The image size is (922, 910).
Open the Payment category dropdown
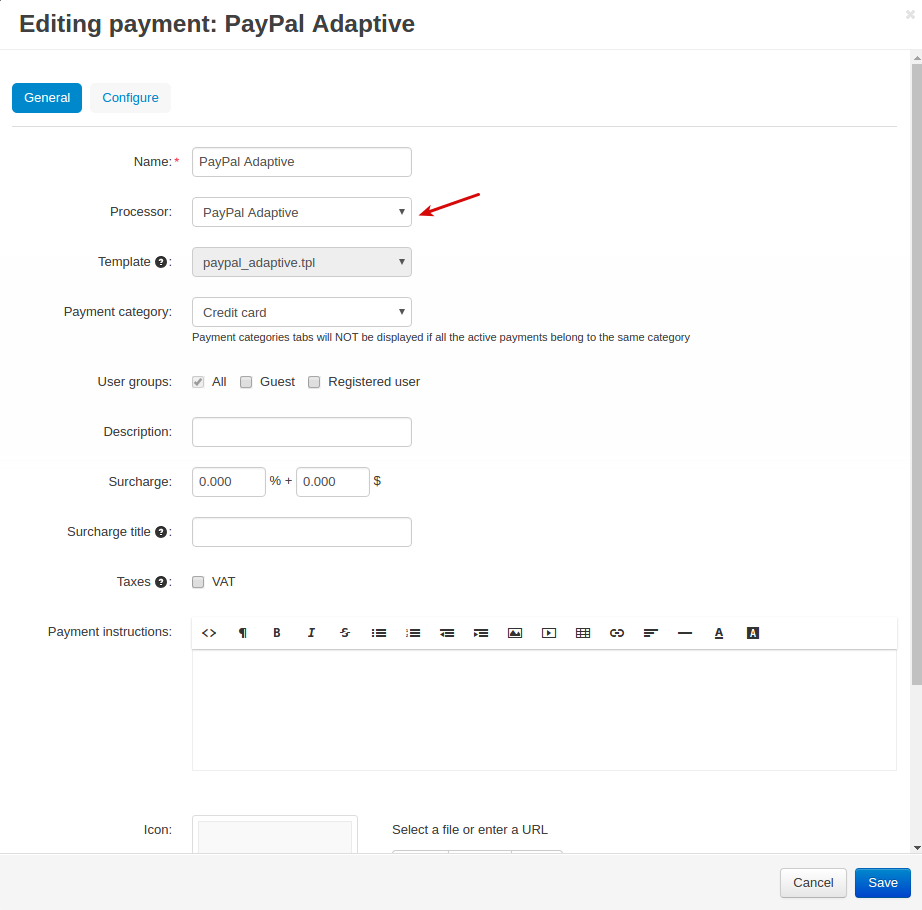pos(302,312)
